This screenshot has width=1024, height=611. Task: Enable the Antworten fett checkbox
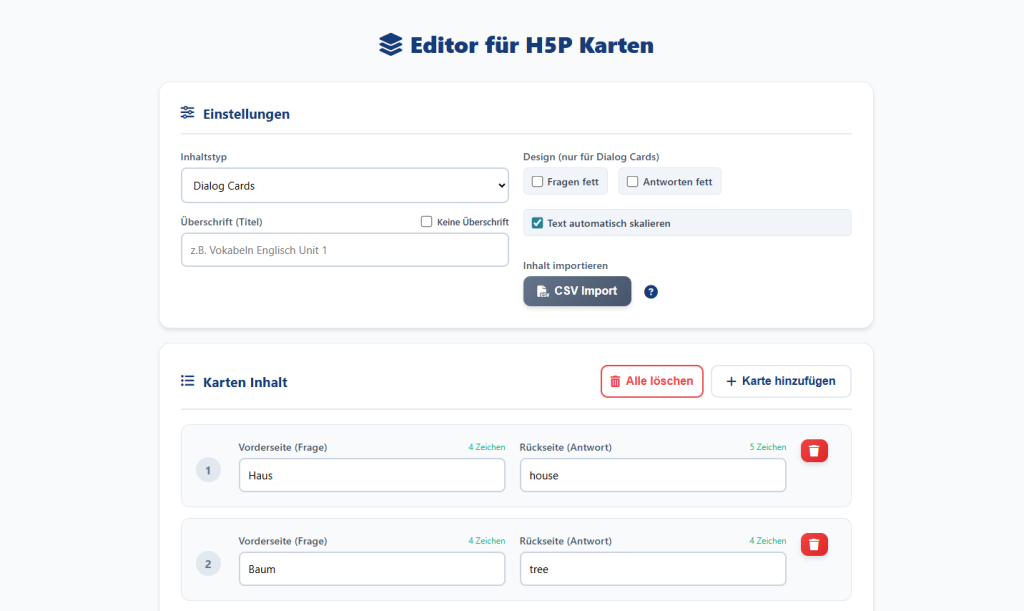[x=633, y=182]
